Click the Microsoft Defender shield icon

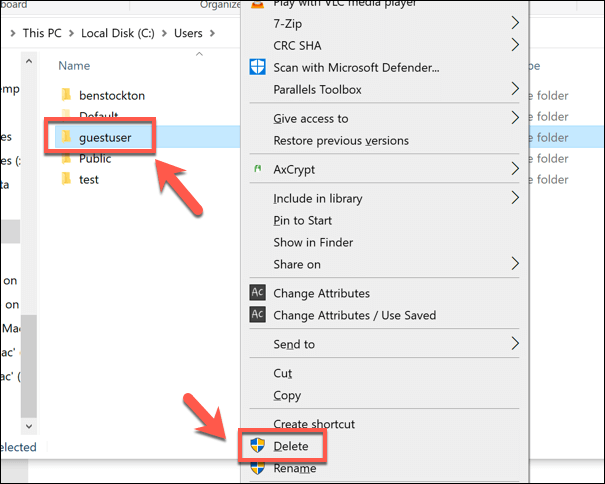point(256,68)
